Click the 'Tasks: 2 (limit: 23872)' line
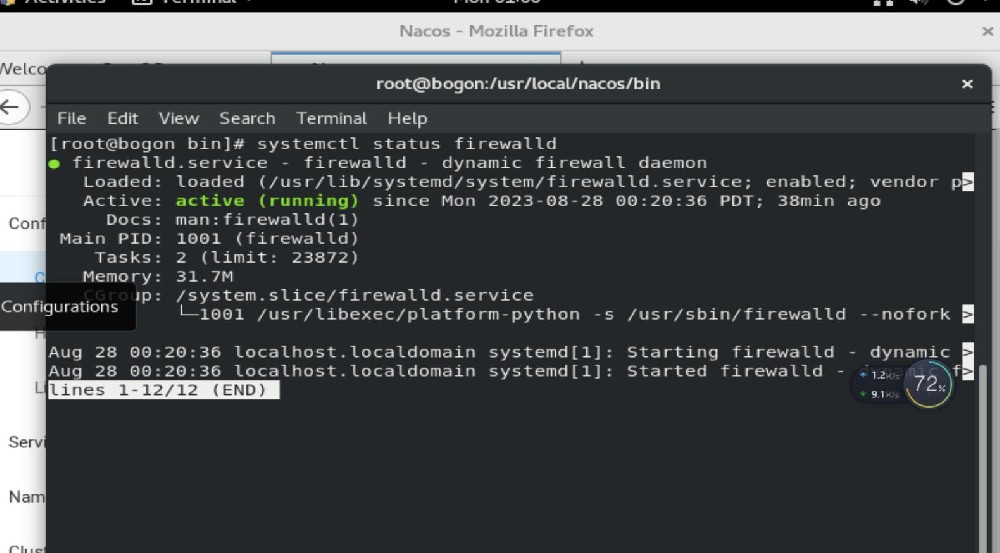Viewport: 1000px width, 553px height. (227, 258)
